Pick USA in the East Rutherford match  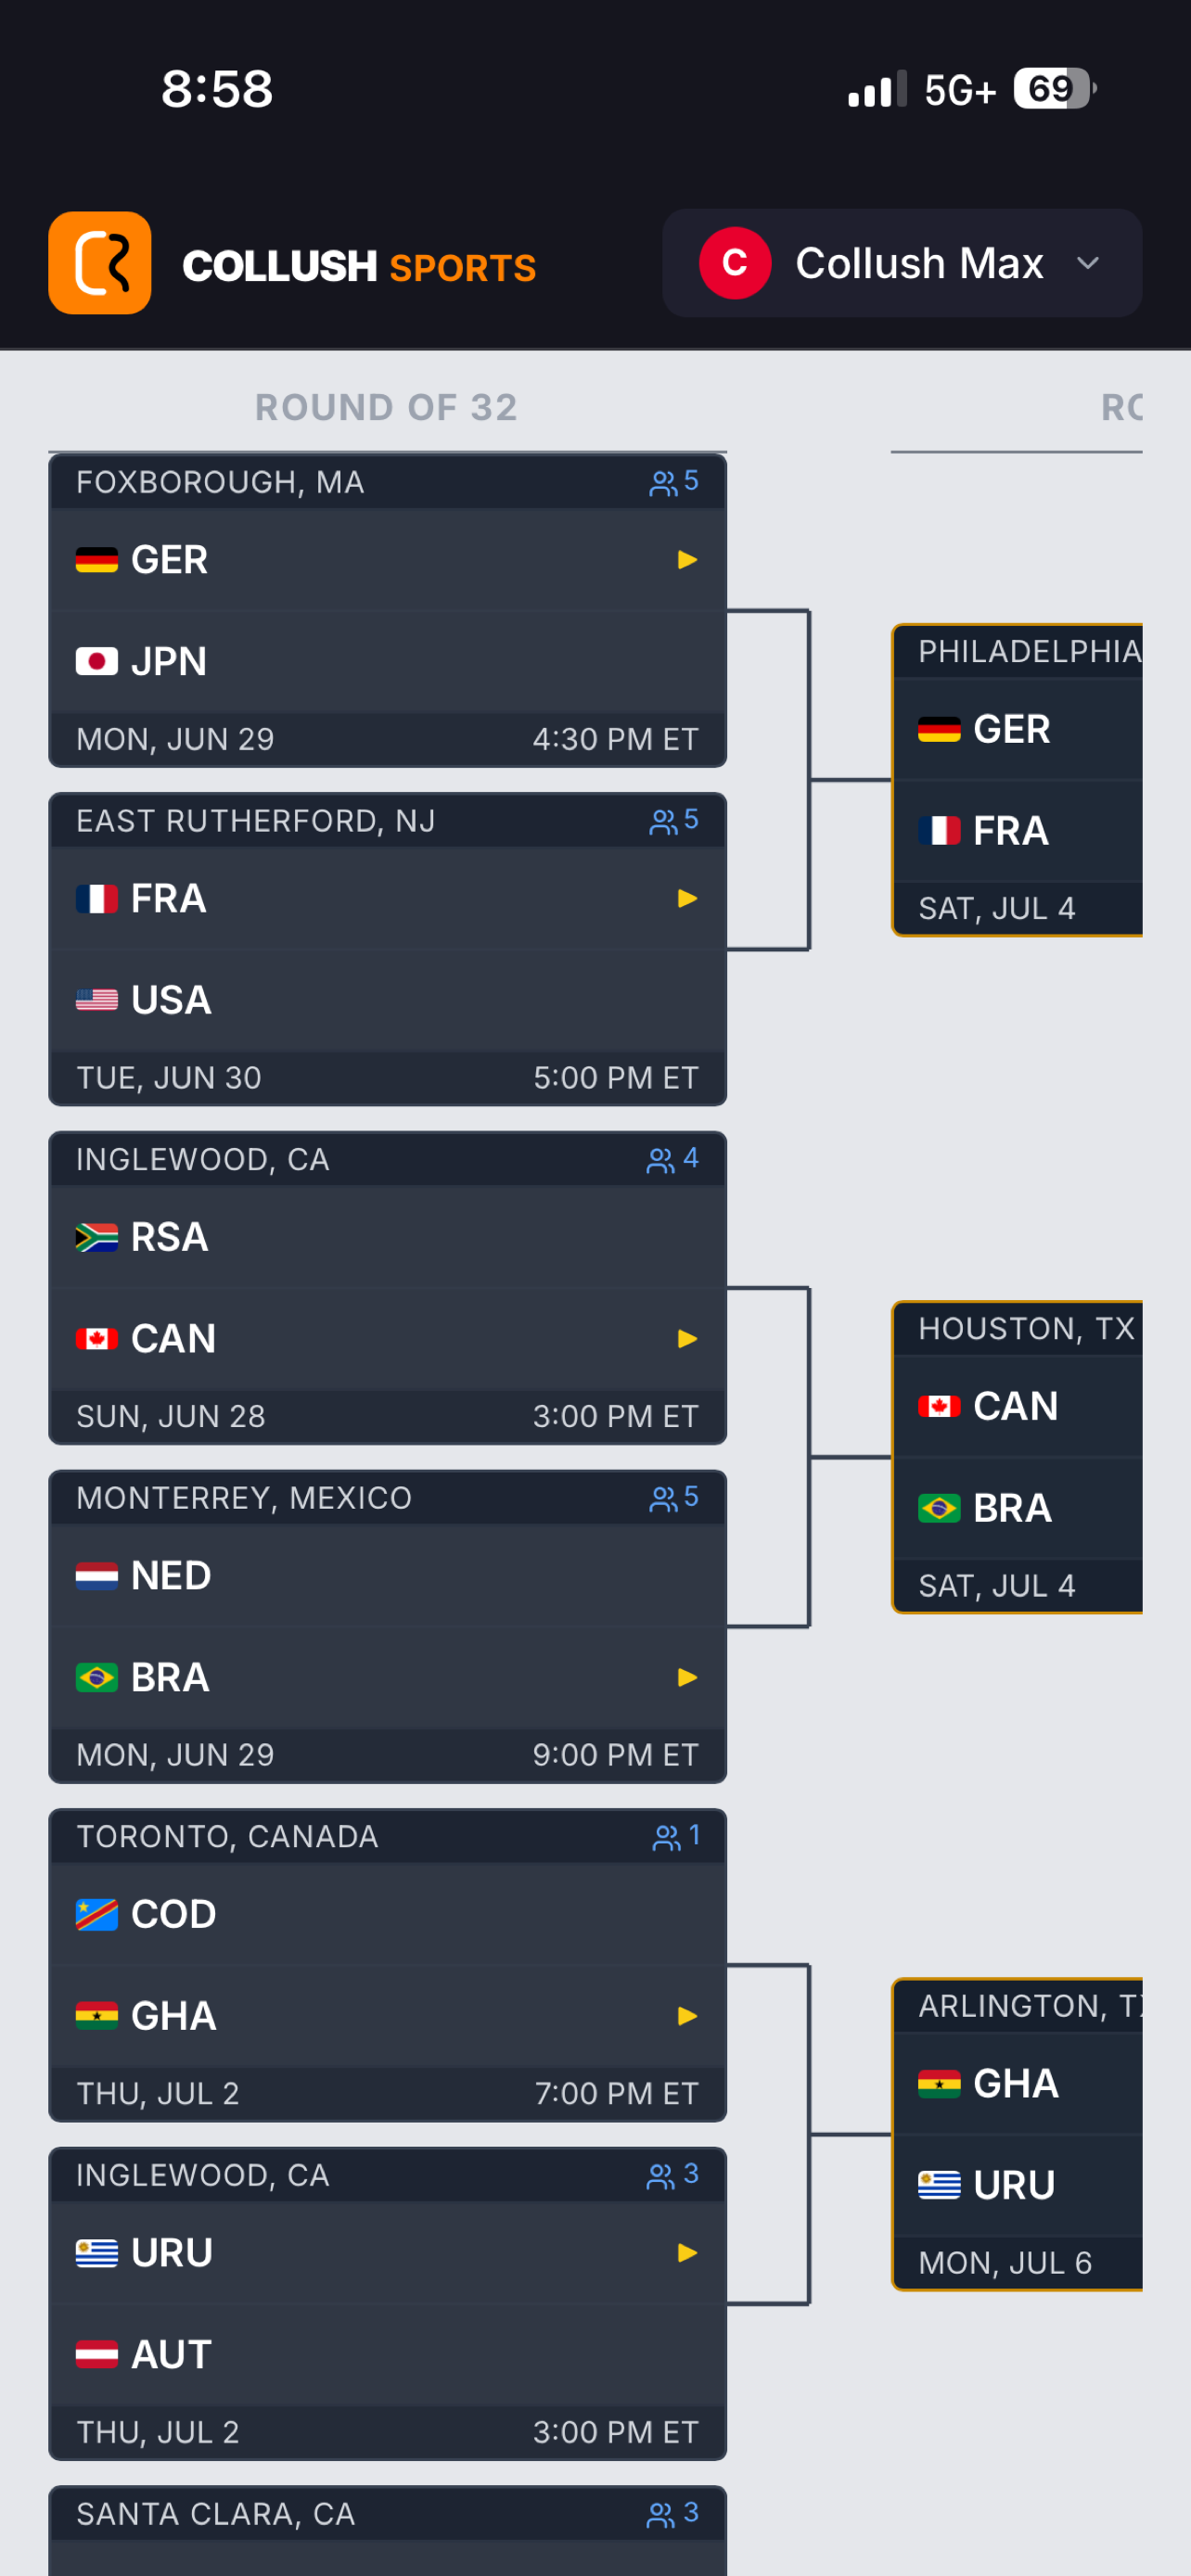(x=388, y=1000)
